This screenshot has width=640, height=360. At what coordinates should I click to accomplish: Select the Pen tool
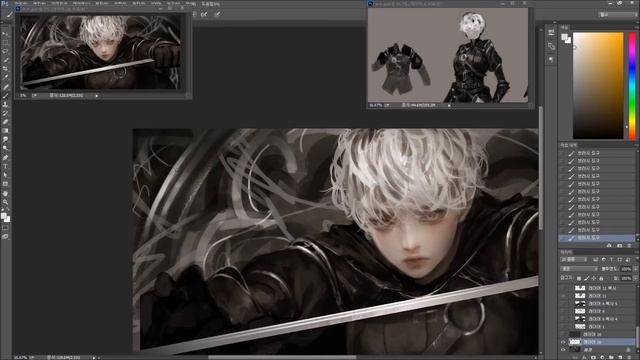[x=5, y=158]
